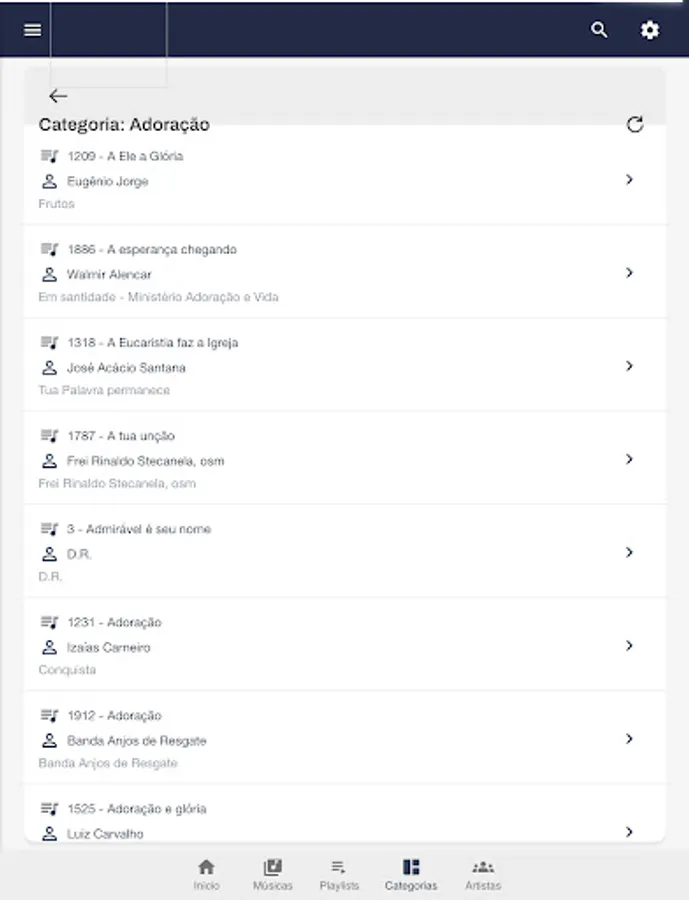Click the search magnifier icon

click(x=599, y=30)
